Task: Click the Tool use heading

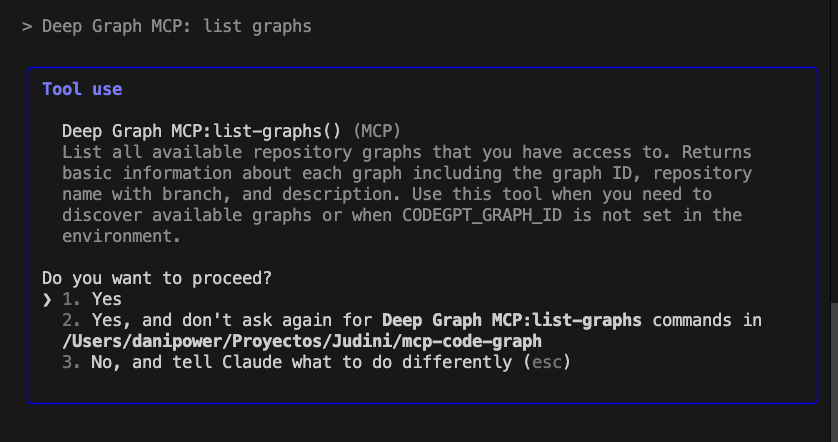Action: coord(82,89)
